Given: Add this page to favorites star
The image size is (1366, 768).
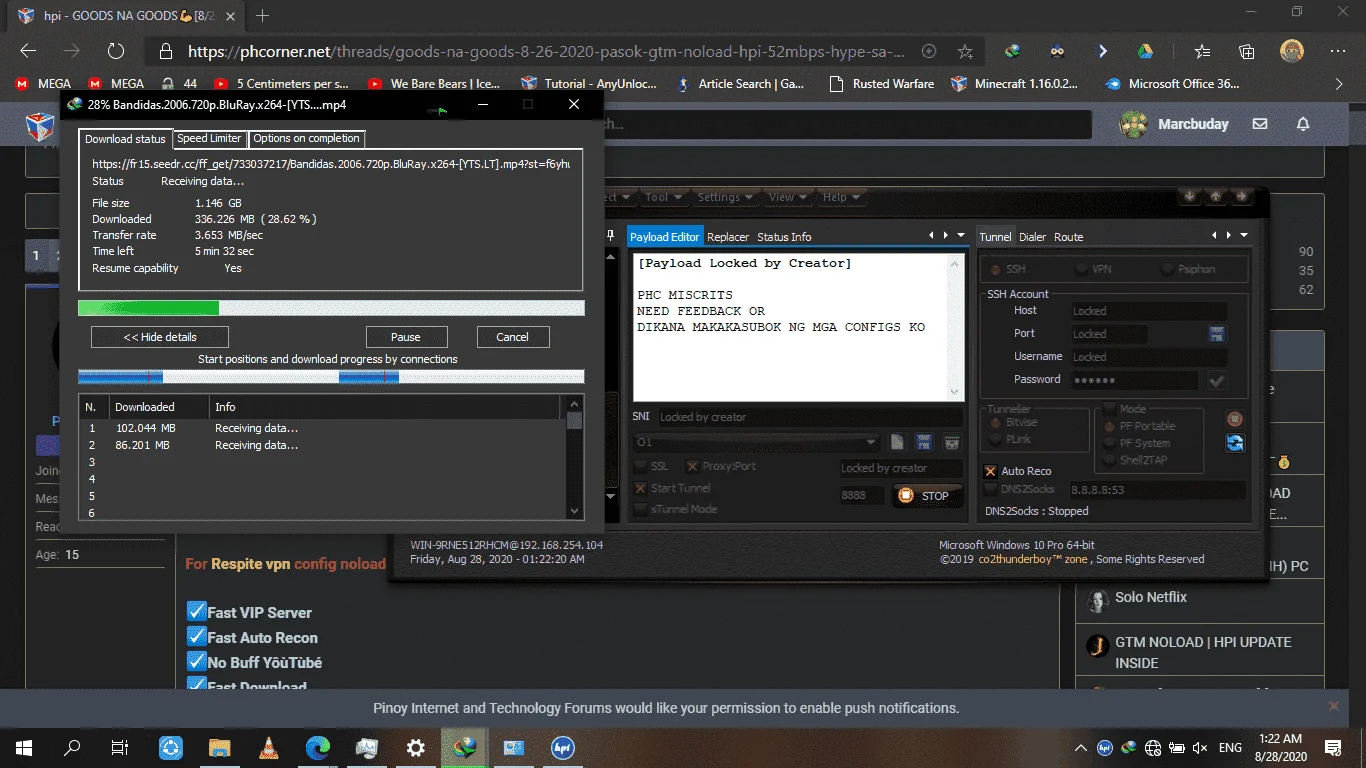Looking at the screenshot, I should 965,51.
